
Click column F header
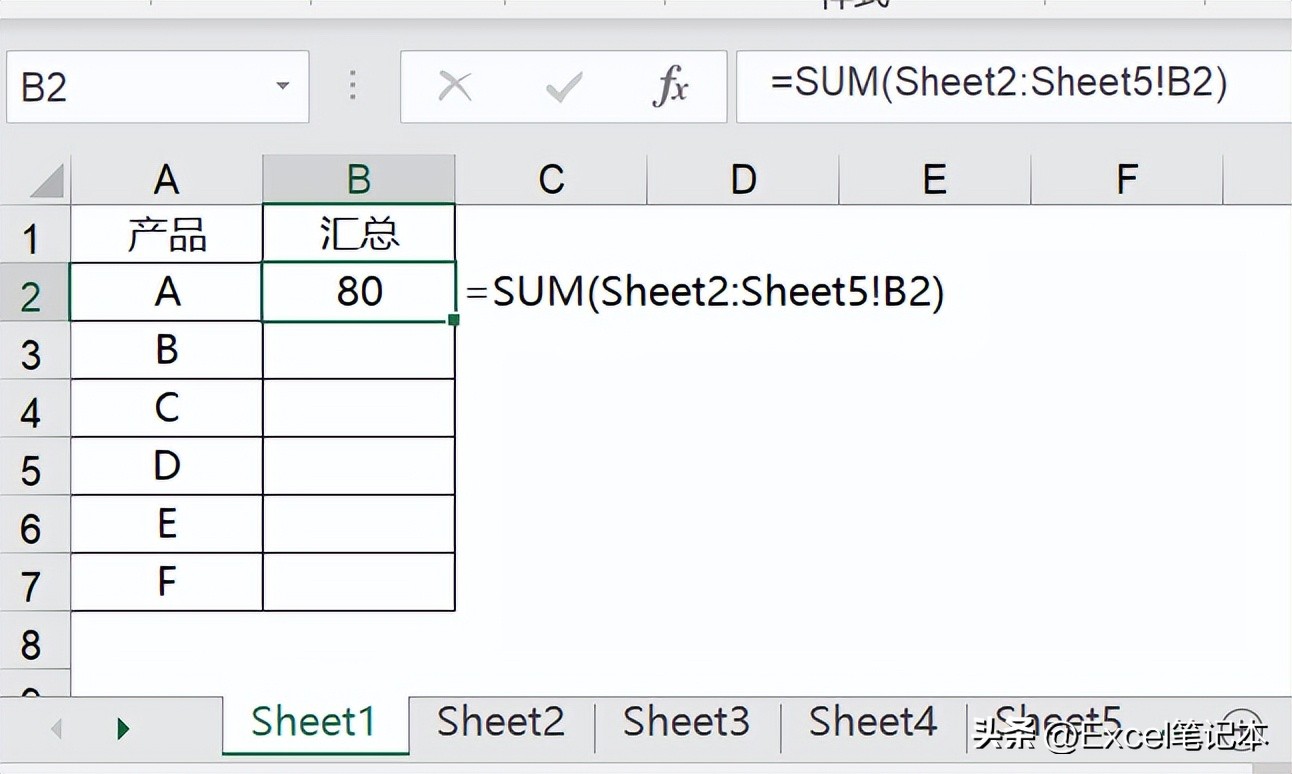point(1126,180)
